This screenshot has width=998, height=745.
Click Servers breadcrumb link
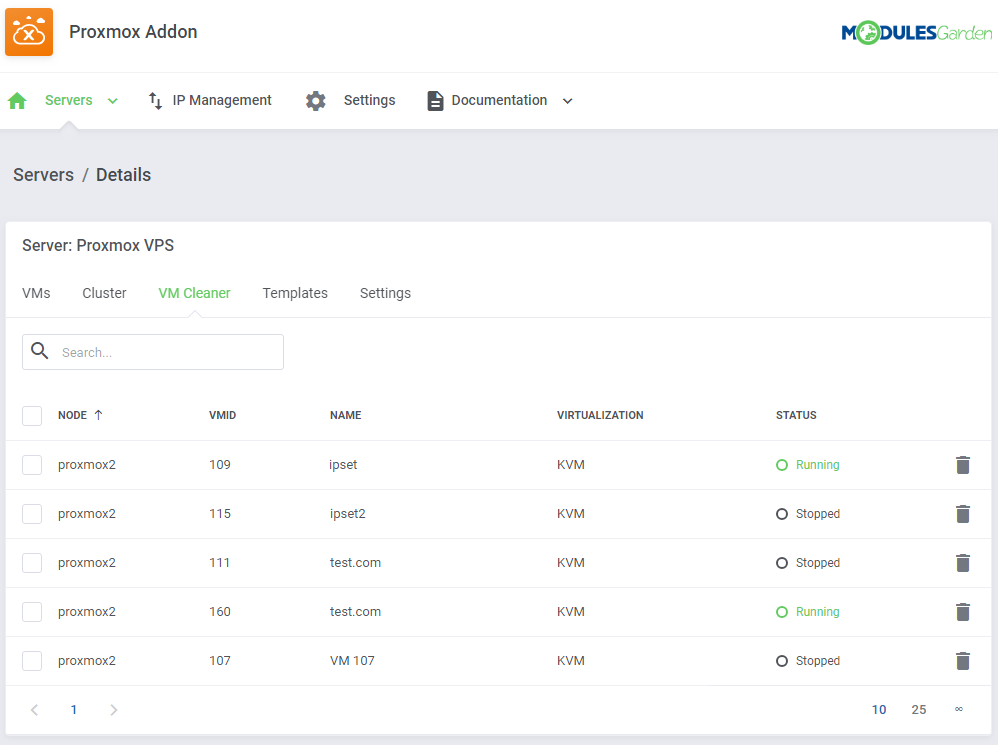point(43,175)
